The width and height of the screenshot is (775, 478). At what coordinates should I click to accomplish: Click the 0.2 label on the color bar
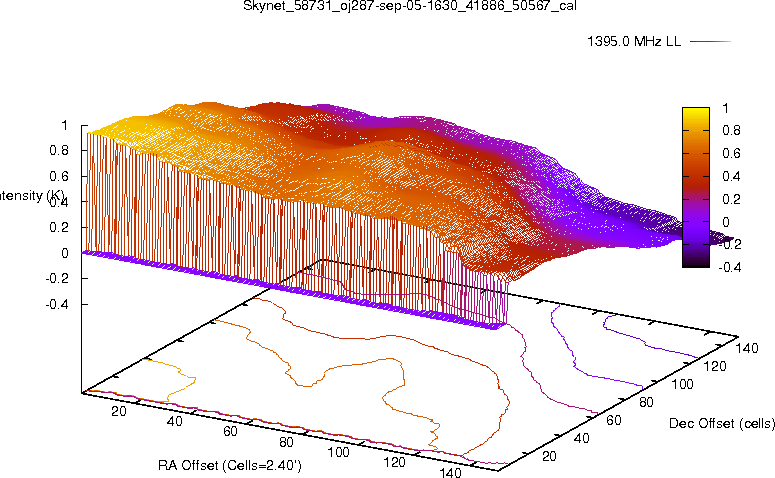point(731,199)
